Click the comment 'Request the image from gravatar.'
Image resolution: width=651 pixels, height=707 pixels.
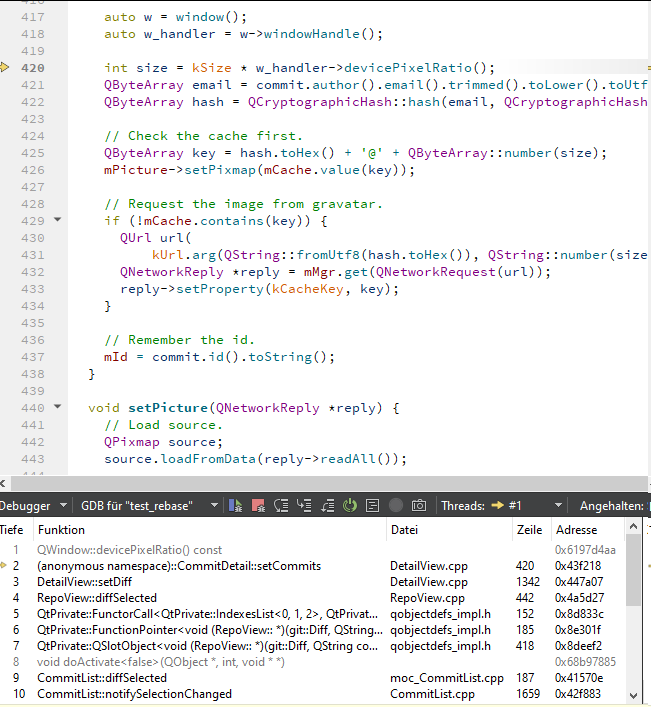pyautogui.click(x=243, y=204)
